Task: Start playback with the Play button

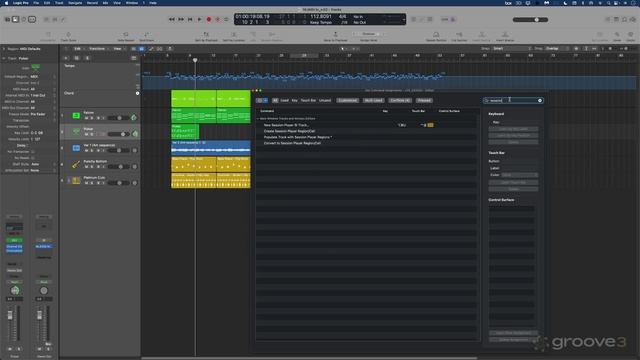Action: (x=200, y=19)
